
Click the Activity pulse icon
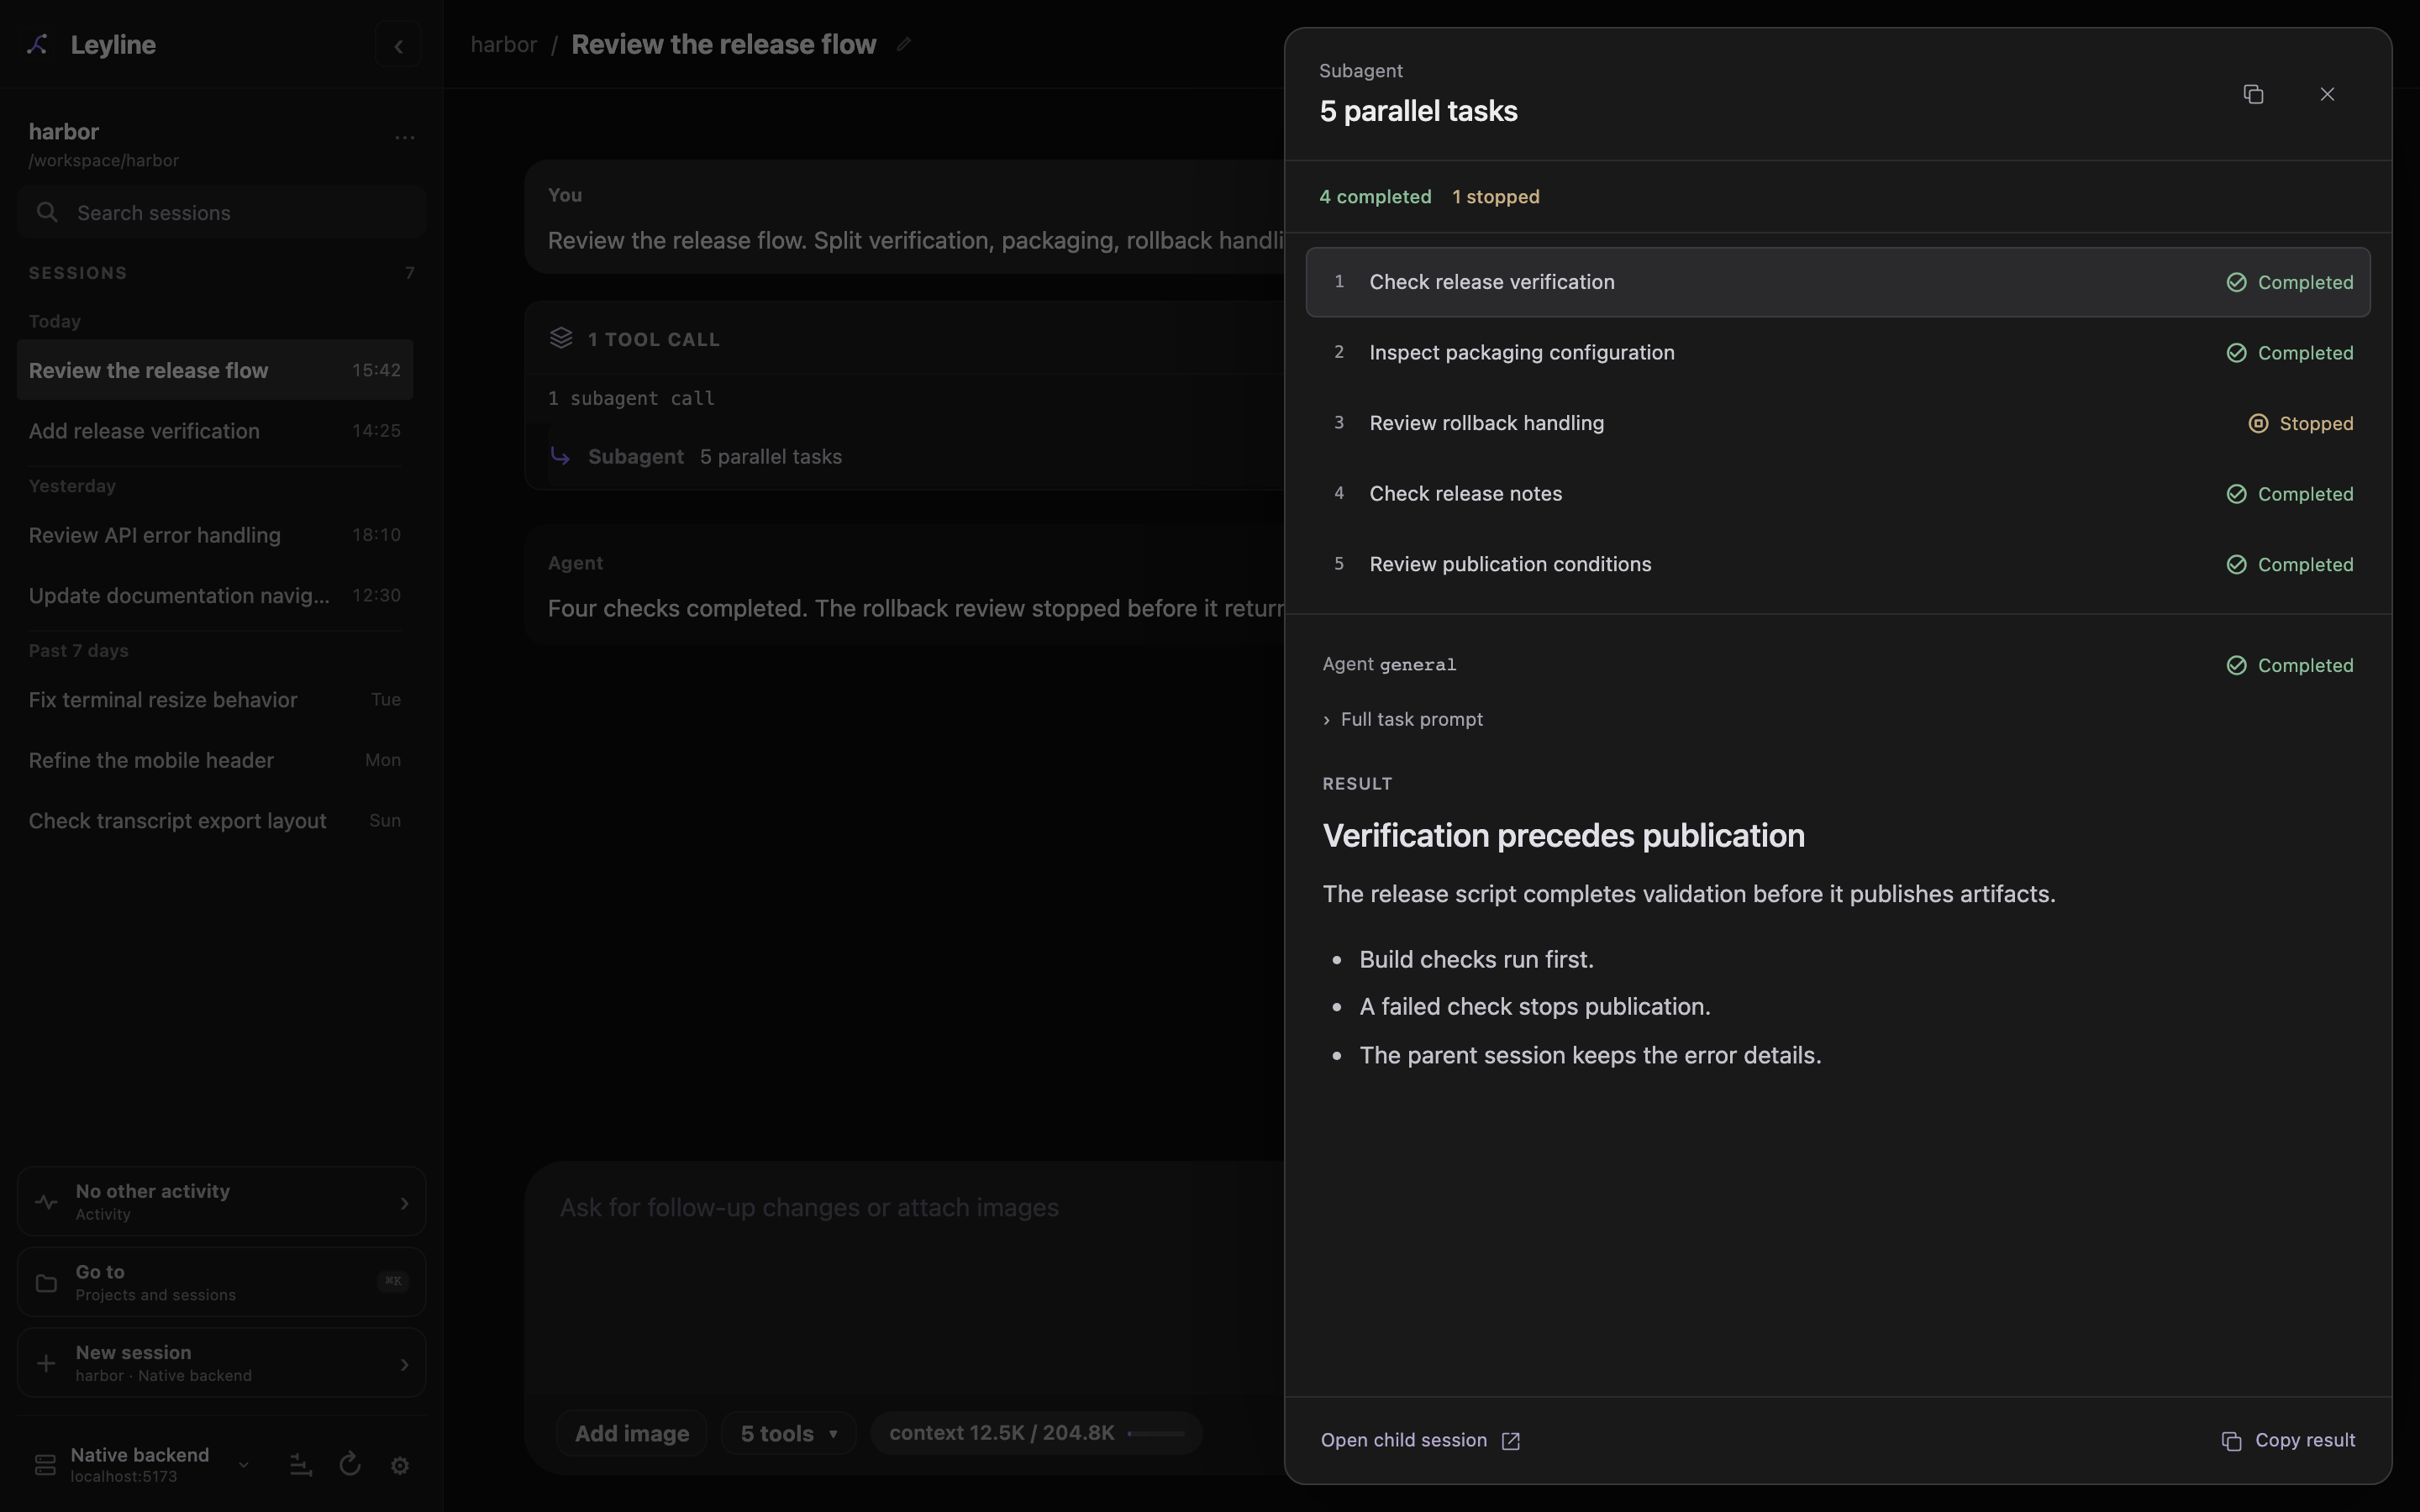(x=46, y=1202)
